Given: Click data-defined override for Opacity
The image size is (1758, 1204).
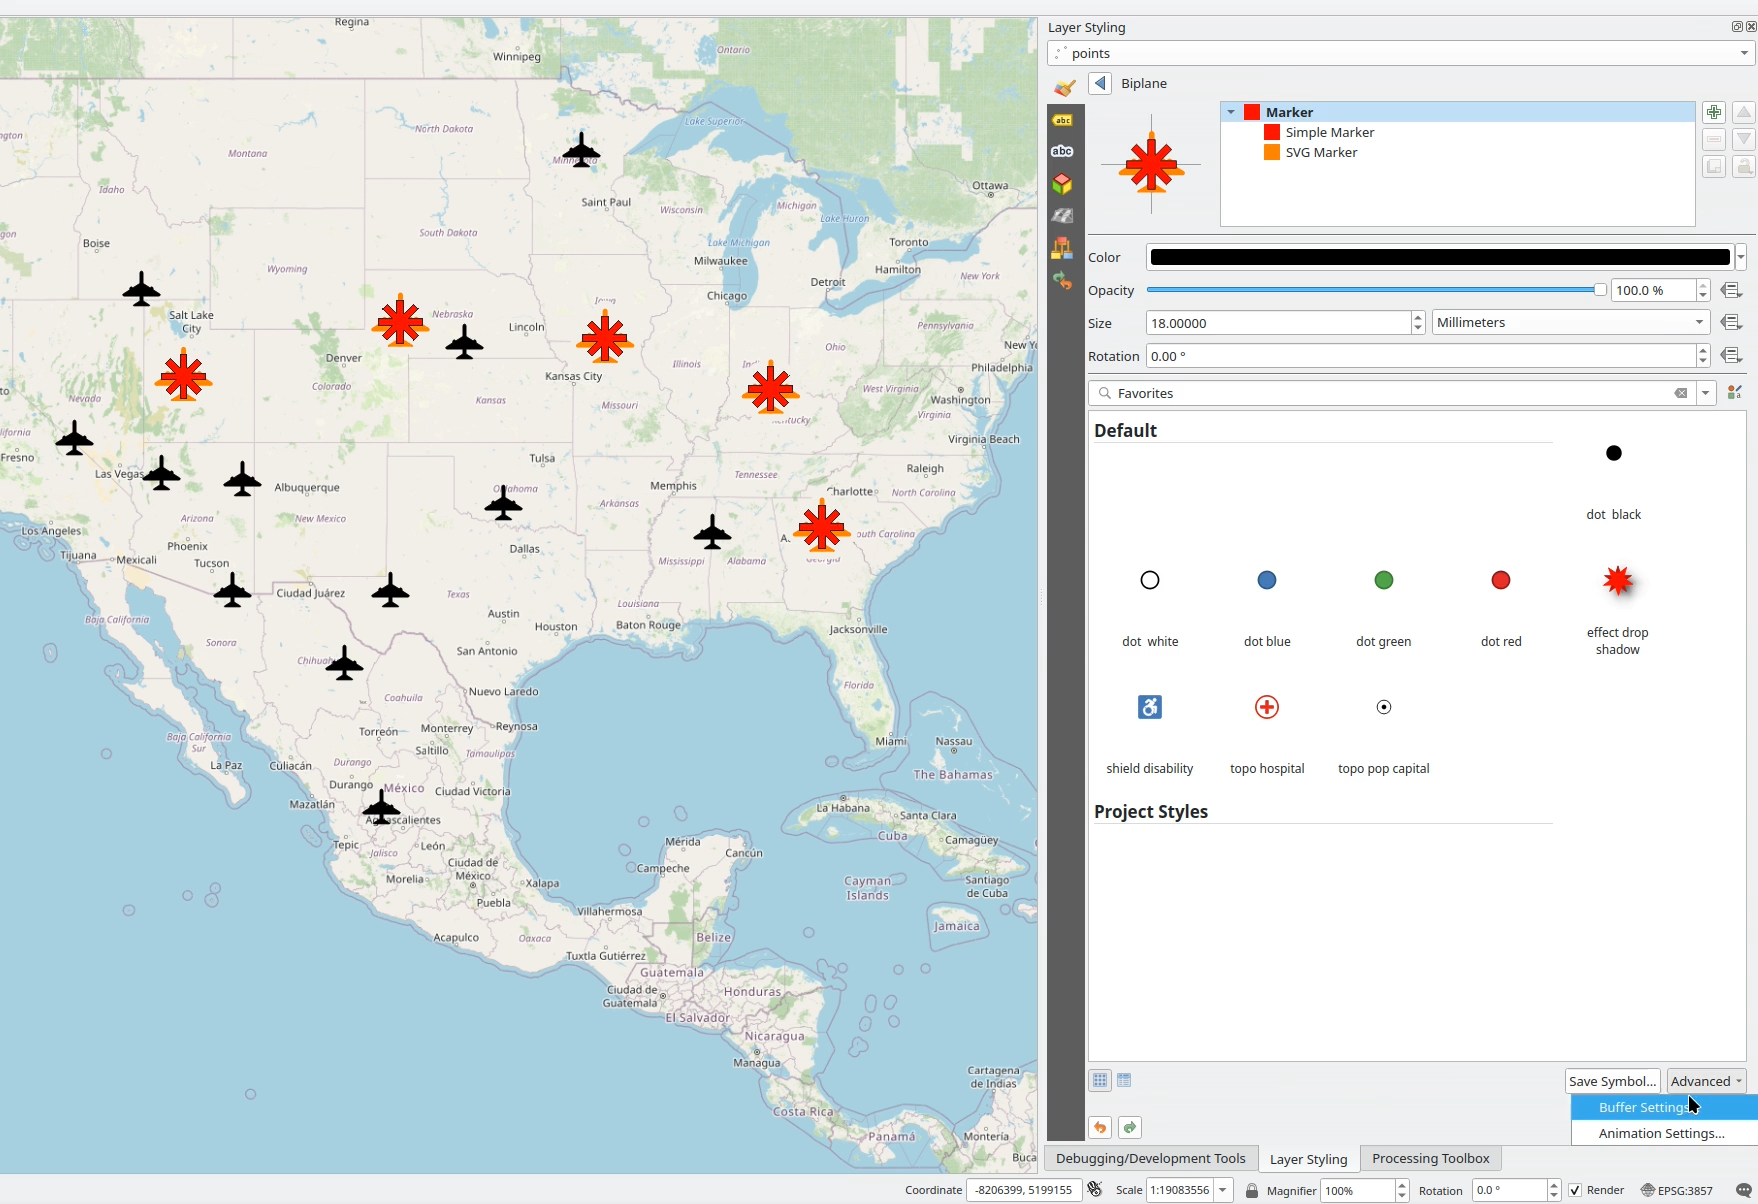Looking at the screenshot, I should tap(1731, 290).
